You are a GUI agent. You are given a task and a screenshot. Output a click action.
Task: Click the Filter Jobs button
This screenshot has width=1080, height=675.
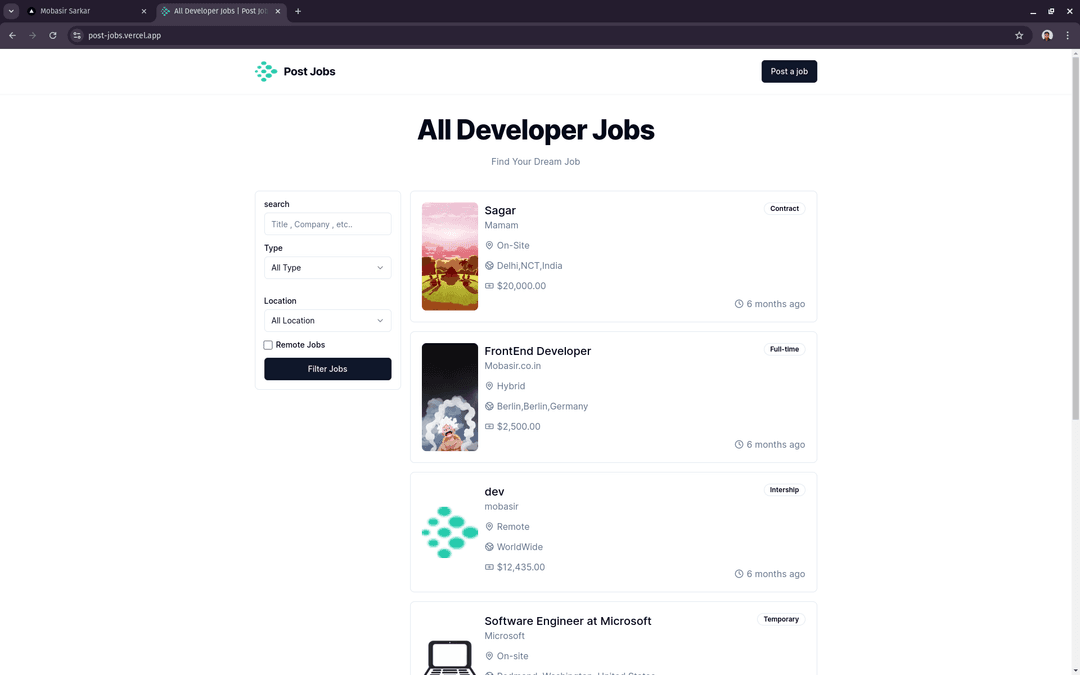pos(328,369)
